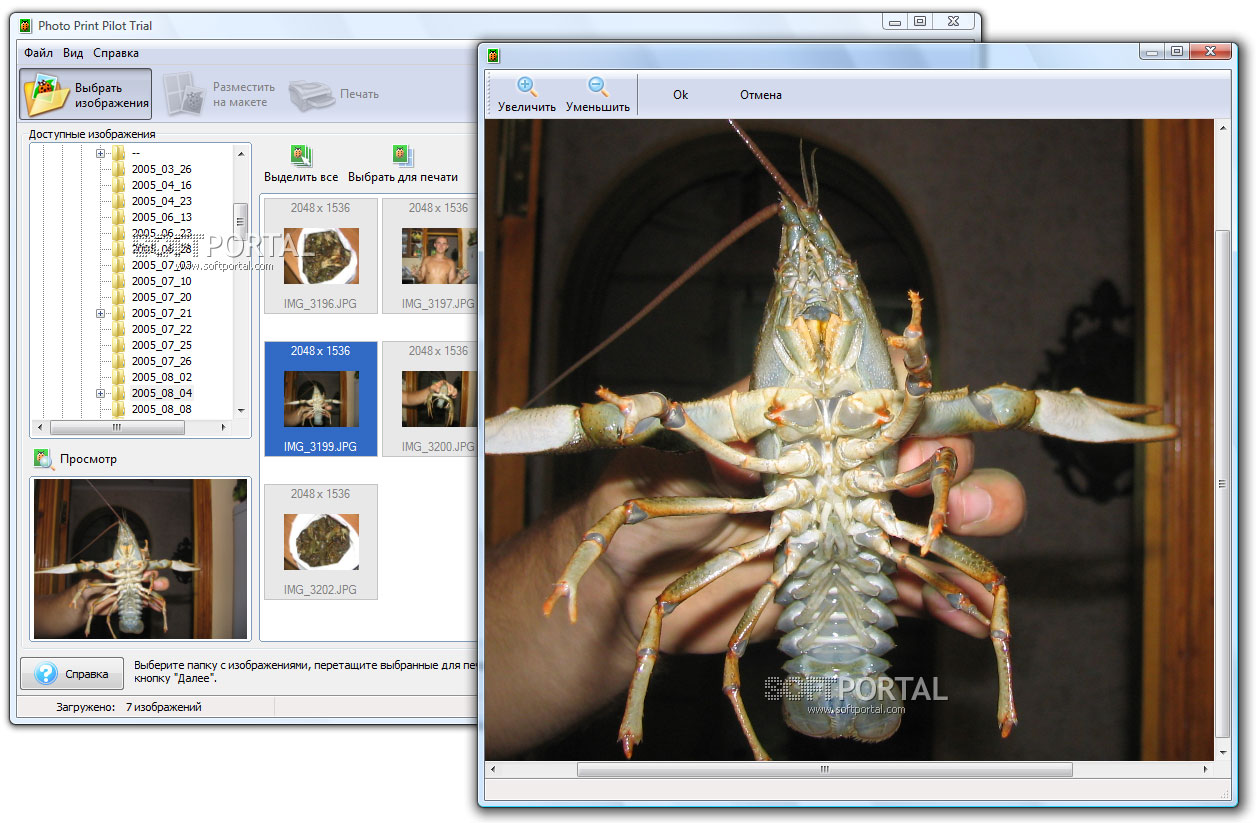1258x823 pixels.
Task: Expand the '--' folder node
Action: pos(100,153)
